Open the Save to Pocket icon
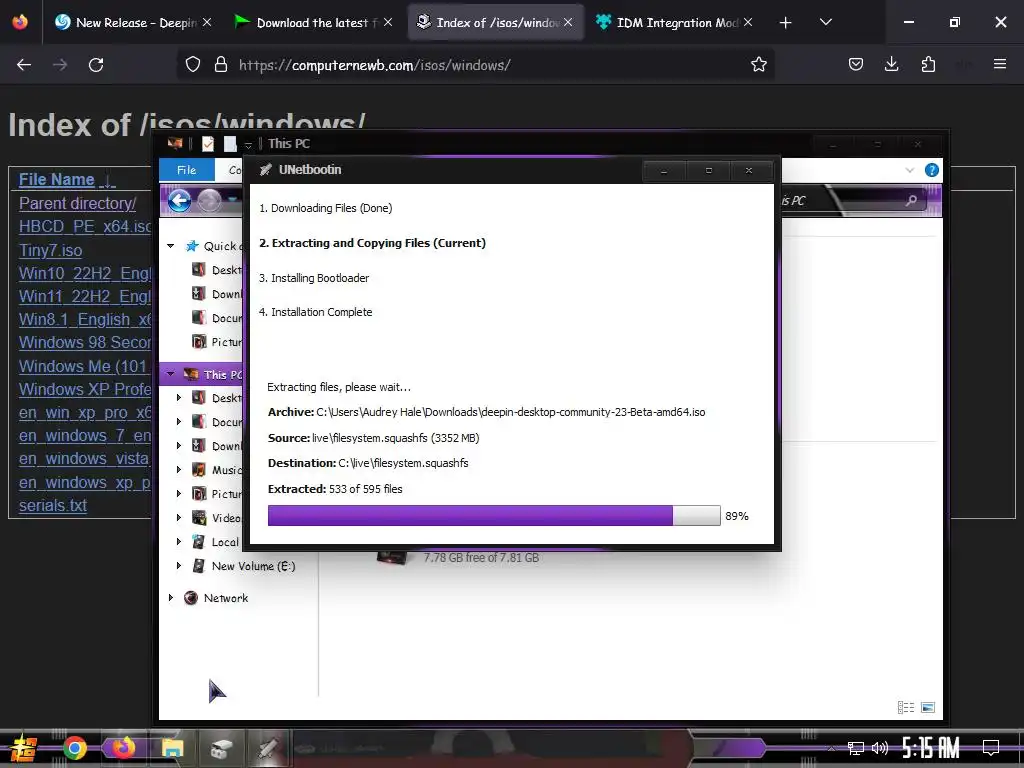This screenshot has width=1024, height=768. [x=856, y=65]
